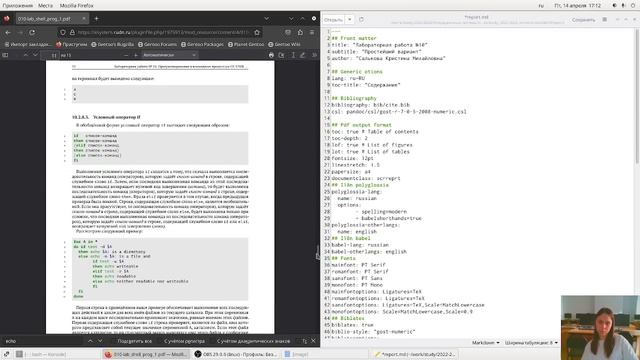Image resolution: width=640 pixels, height=360 pixels.
Task: Find next match in PDF
Action: 100,341
